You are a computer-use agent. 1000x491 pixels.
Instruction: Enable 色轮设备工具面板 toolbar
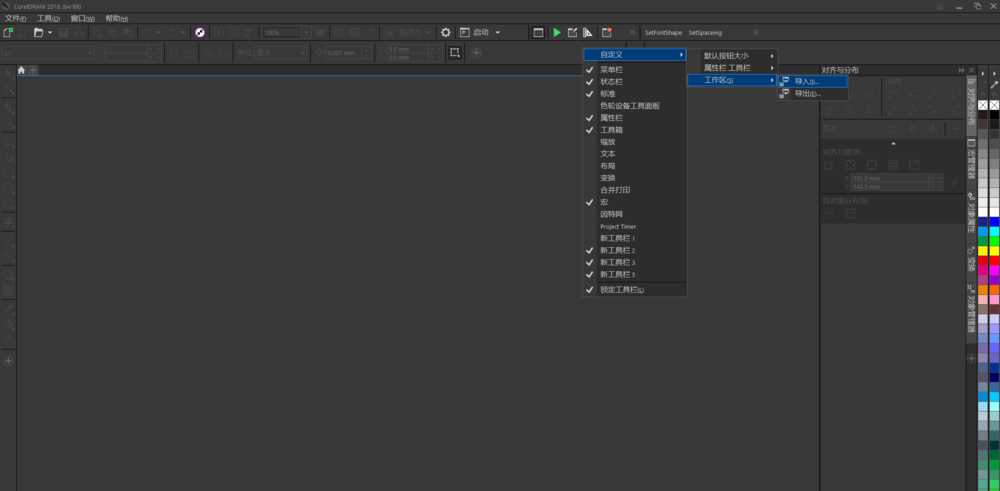(x=635, y=106)
